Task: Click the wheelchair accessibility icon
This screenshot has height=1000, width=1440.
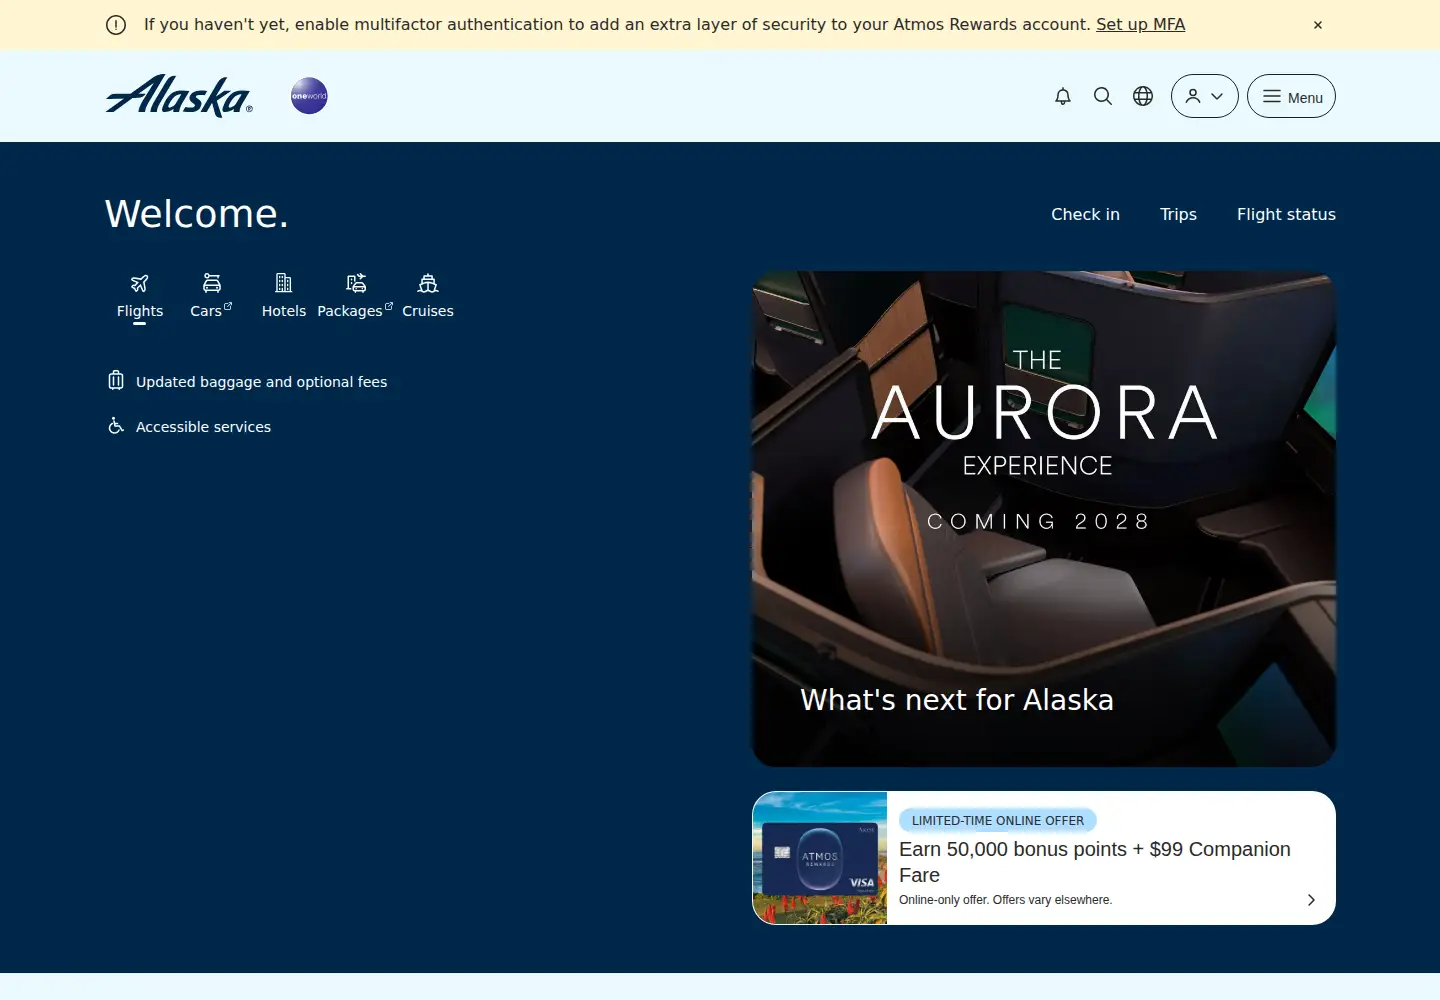Action: pyautogui.click(x=116, y=426)
